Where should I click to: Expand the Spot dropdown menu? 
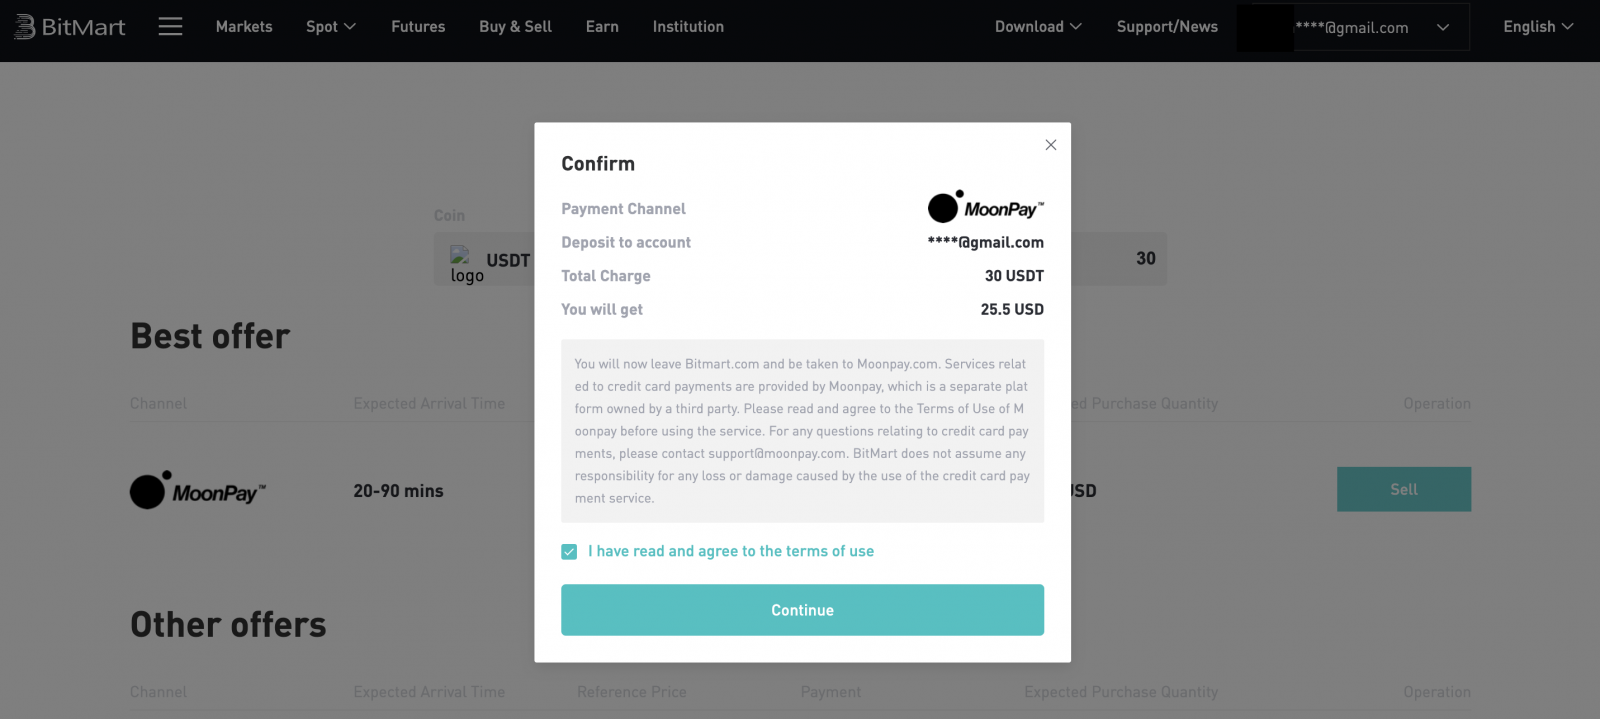click(x=330, y=27)
